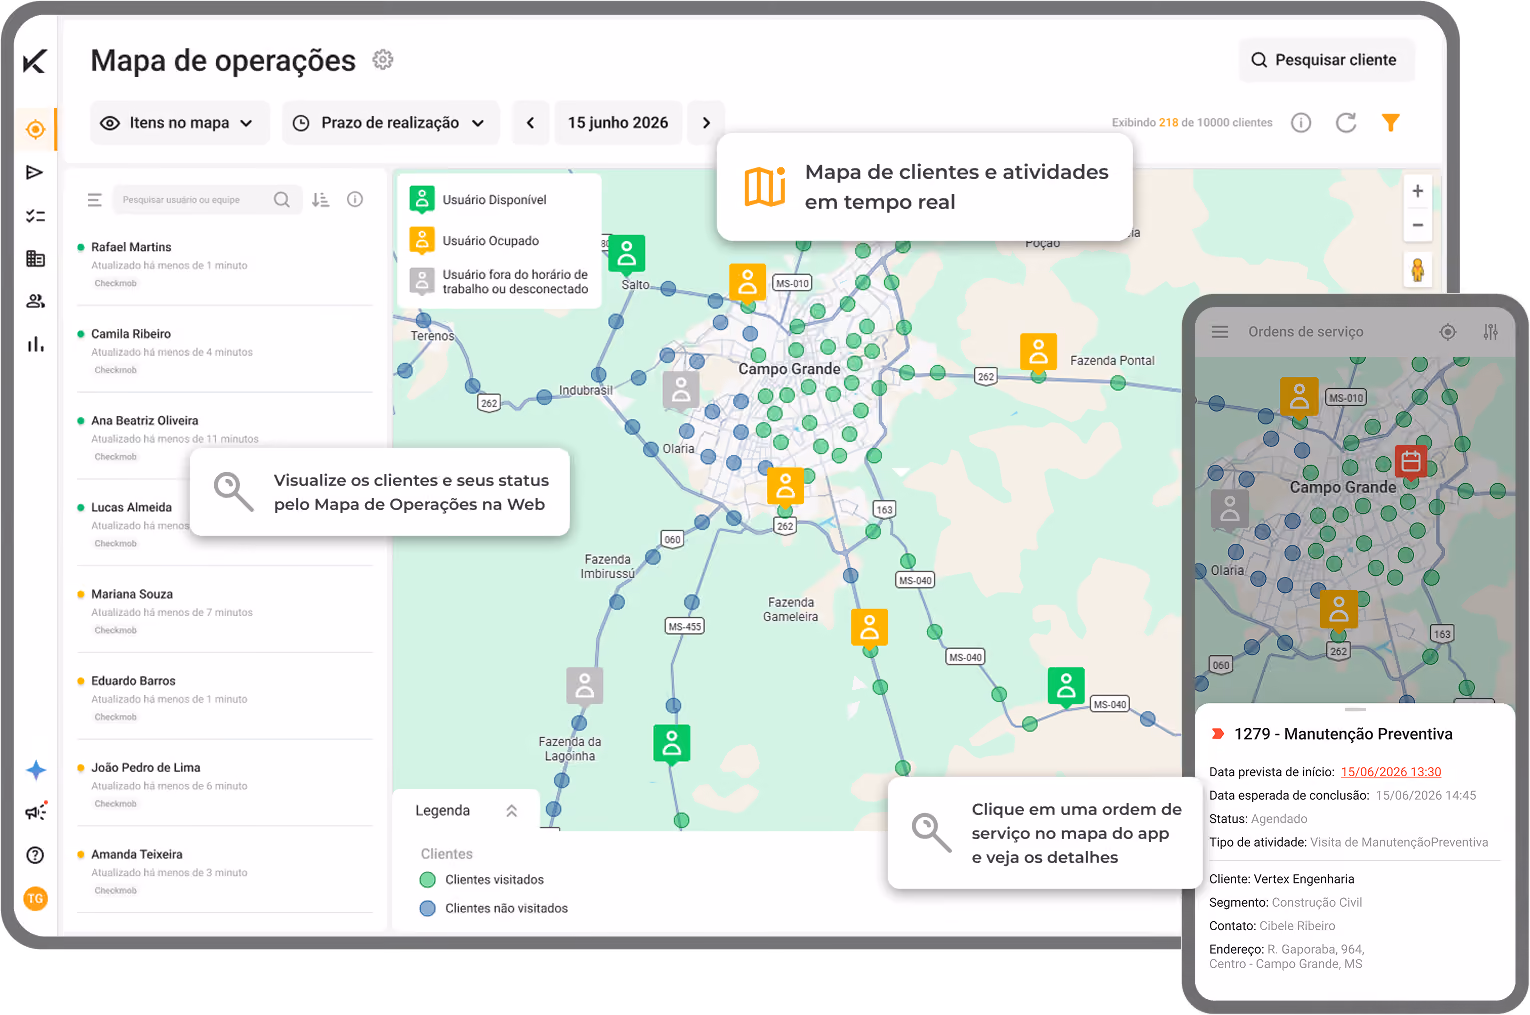Zoom in with the map plus button
The width and height of the screenshot is (1530, 1015).
1417,191
